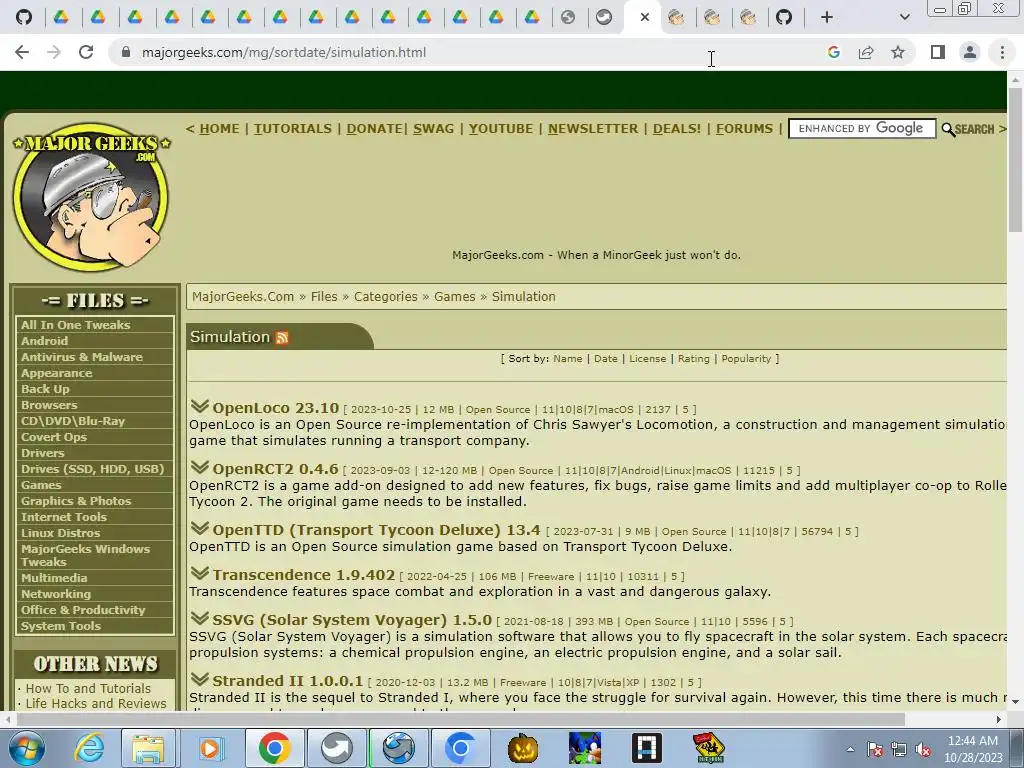Expand the OpenTTD 13.4 entry arrow
The image size is (1024, 768).
(x=200, y=528)
